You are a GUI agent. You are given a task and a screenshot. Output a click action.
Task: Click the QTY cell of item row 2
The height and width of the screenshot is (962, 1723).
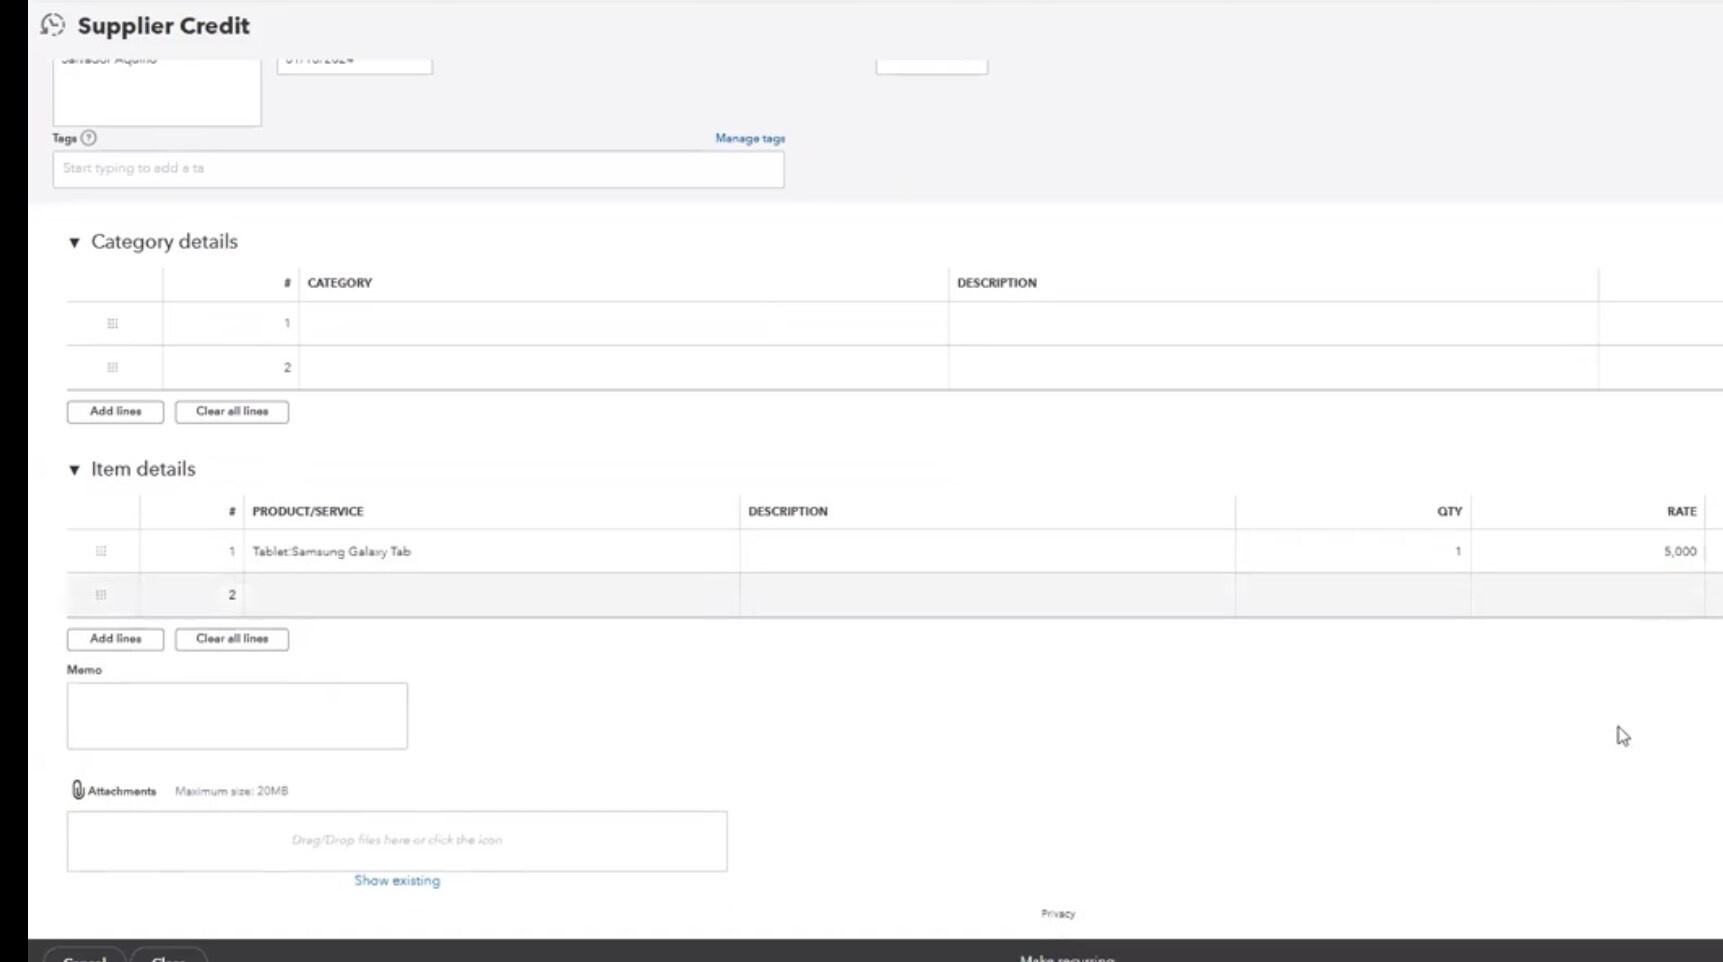tap(1353, 595)
